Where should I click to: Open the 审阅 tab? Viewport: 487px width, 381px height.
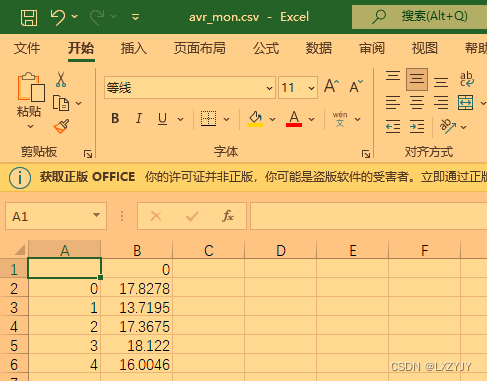click(x=372, y=48)
